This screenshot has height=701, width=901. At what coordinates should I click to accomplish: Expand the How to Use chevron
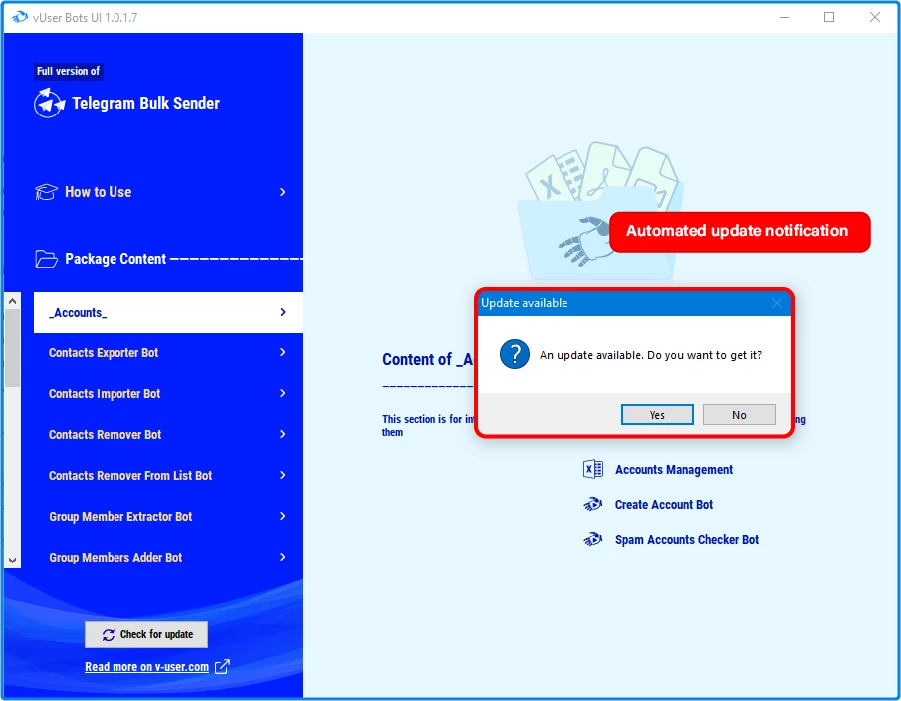(283, 192)
